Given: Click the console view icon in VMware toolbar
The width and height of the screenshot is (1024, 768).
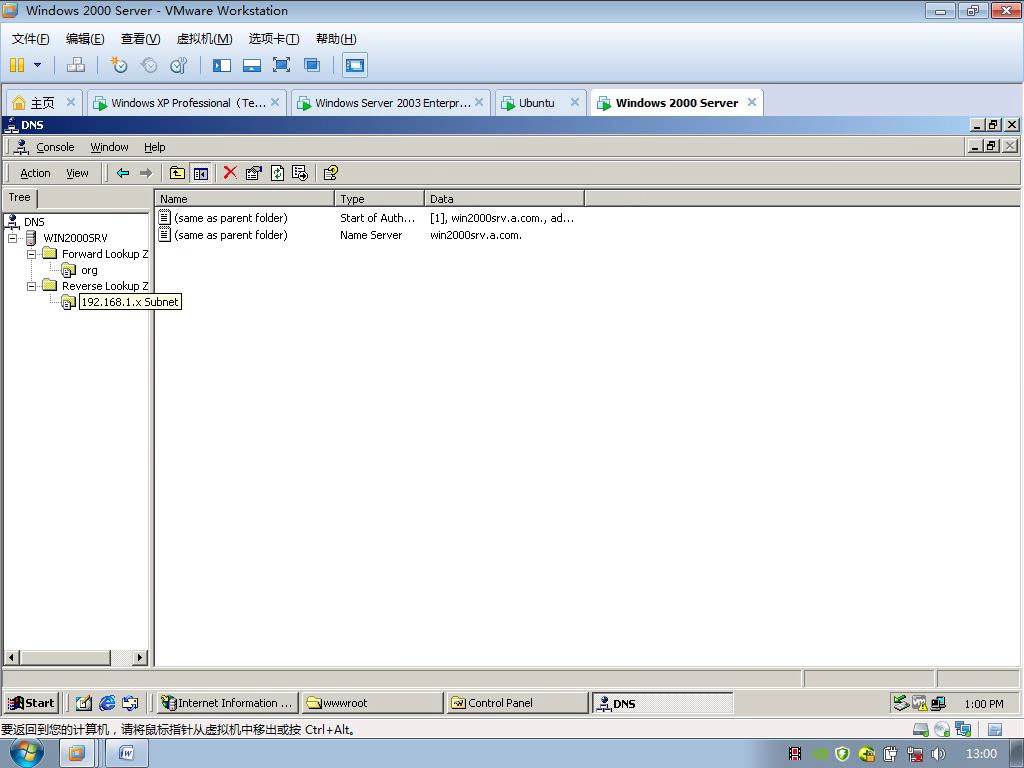Looking at the screenshot, I should coord(355,65).
